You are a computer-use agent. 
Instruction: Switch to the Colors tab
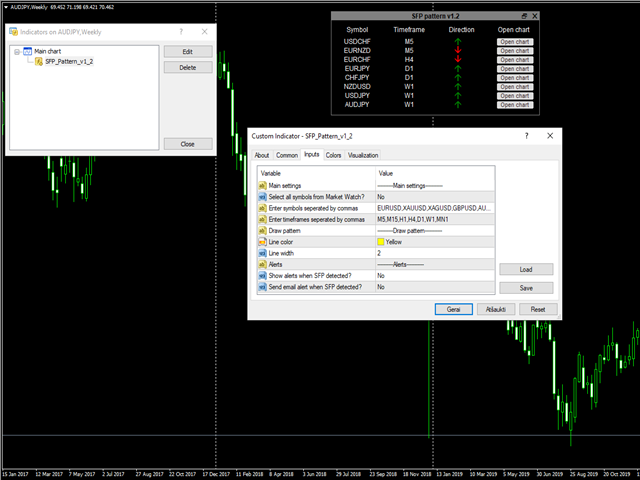pos(333,155)
